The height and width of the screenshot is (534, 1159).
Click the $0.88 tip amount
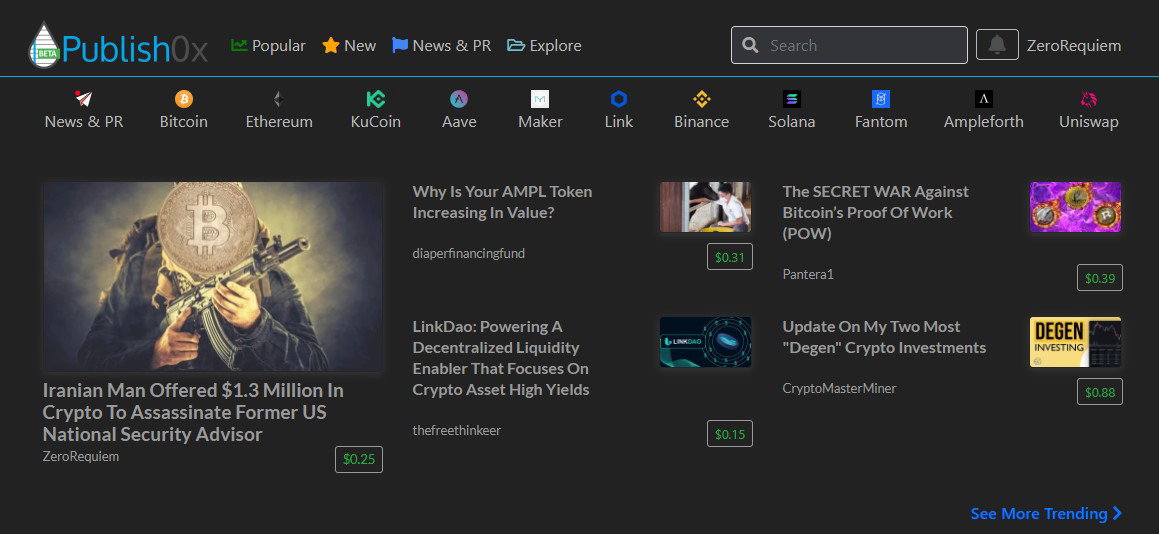[x=1100, y=391]
